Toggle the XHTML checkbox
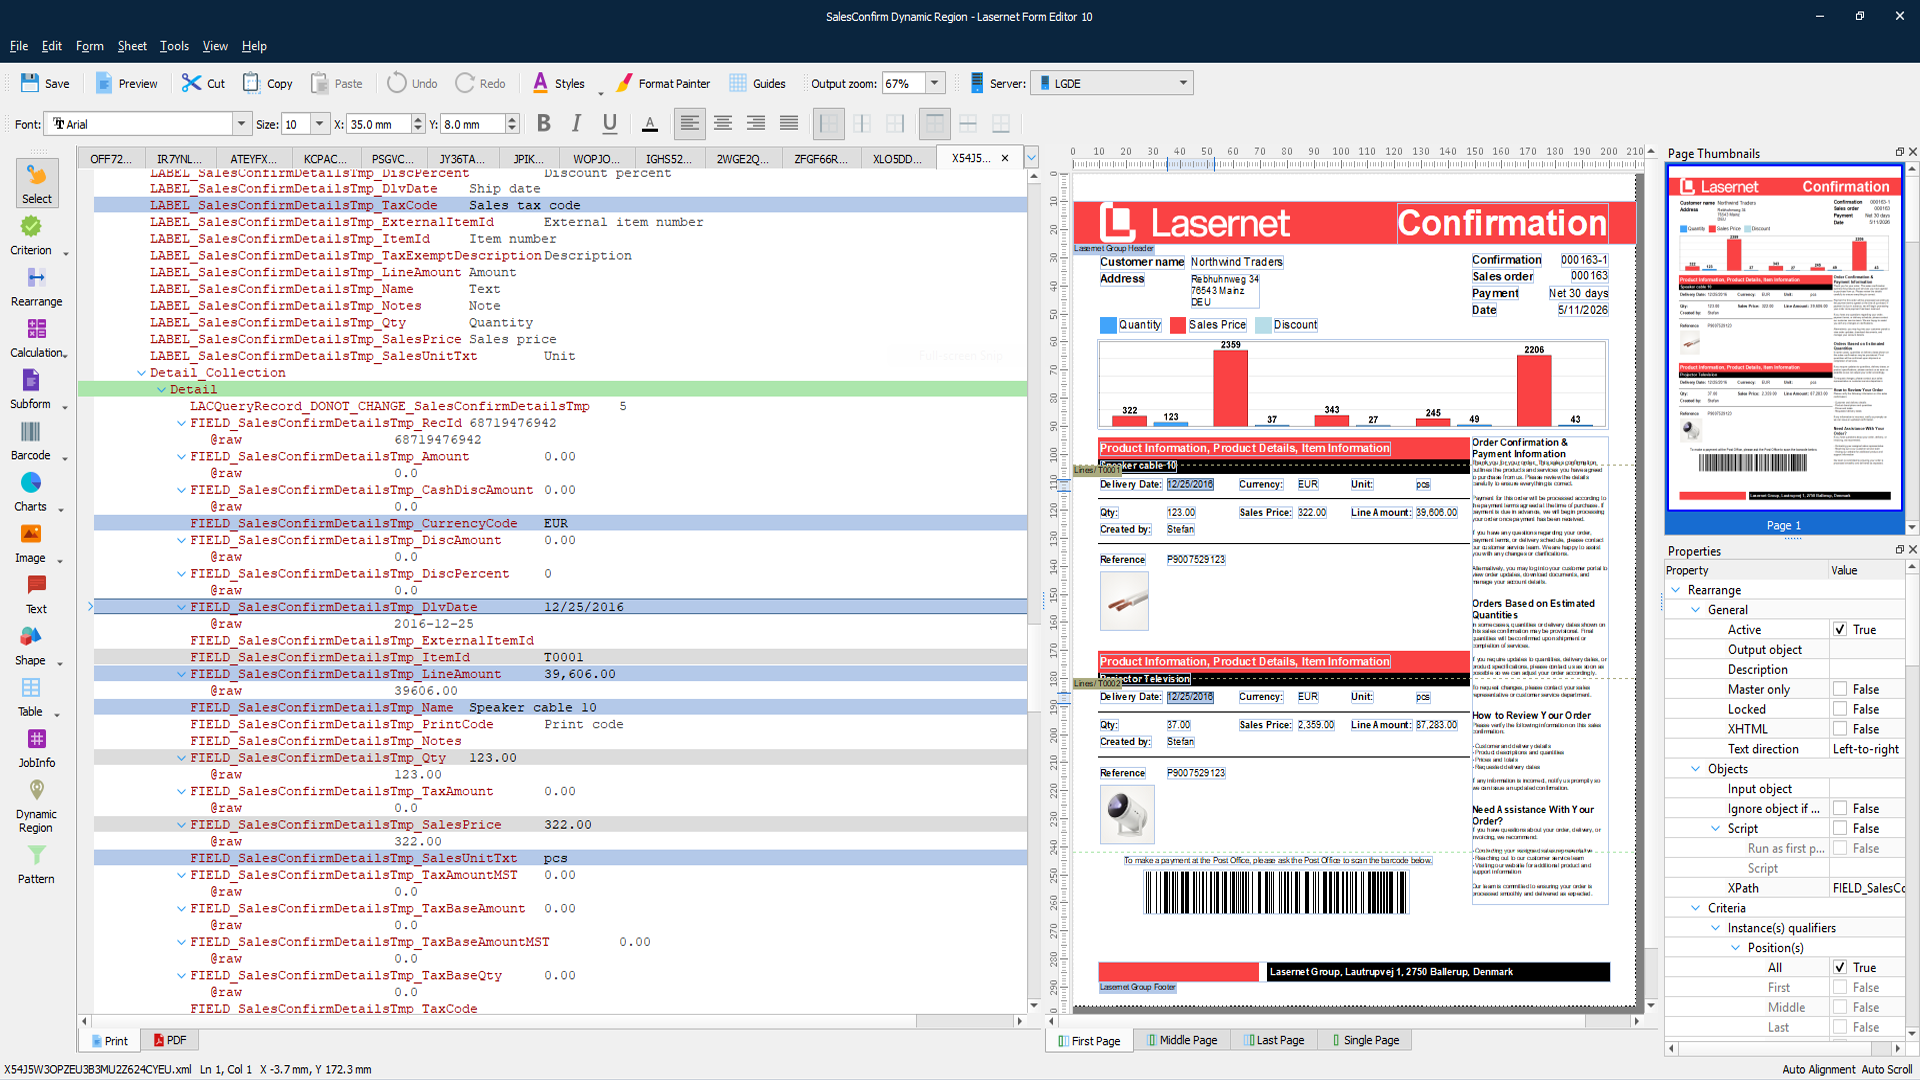This screenshot has height=1080, width=1920. click(1840, 729)
